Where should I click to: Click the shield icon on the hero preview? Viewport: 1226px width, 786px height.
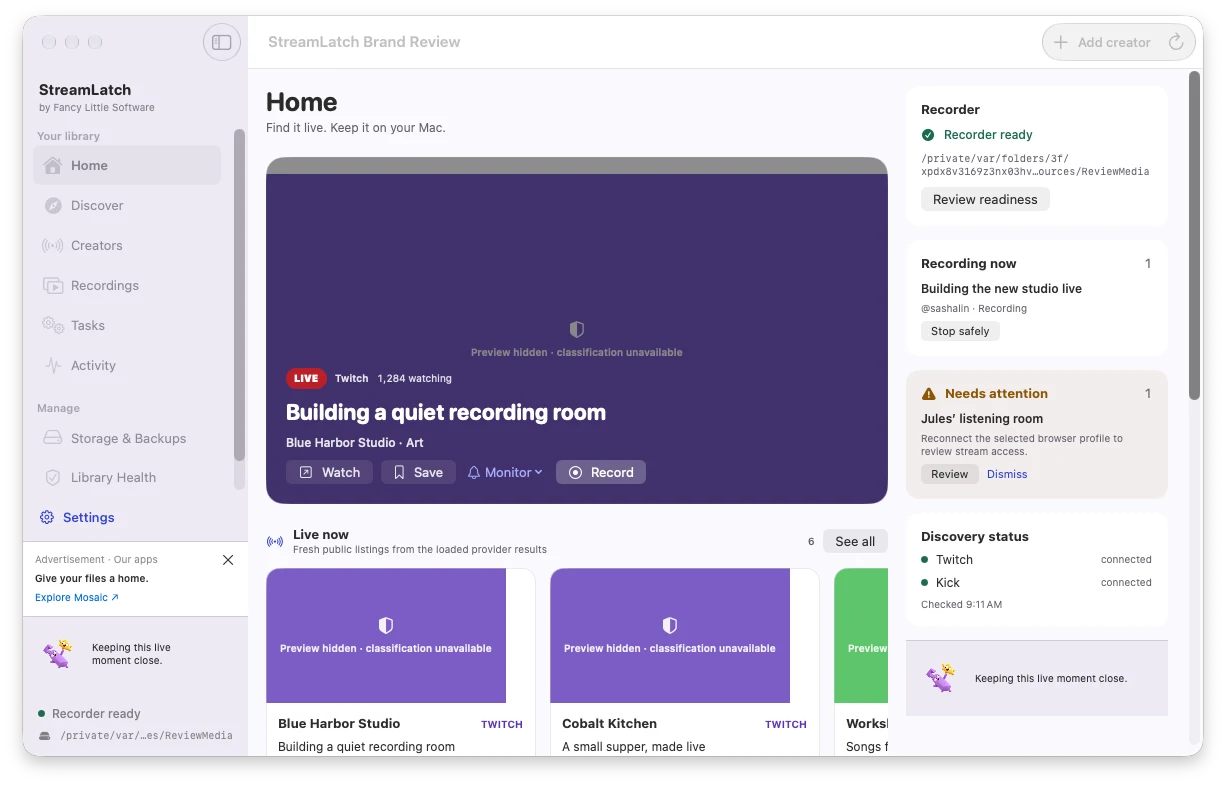click(x=576, y=329)
